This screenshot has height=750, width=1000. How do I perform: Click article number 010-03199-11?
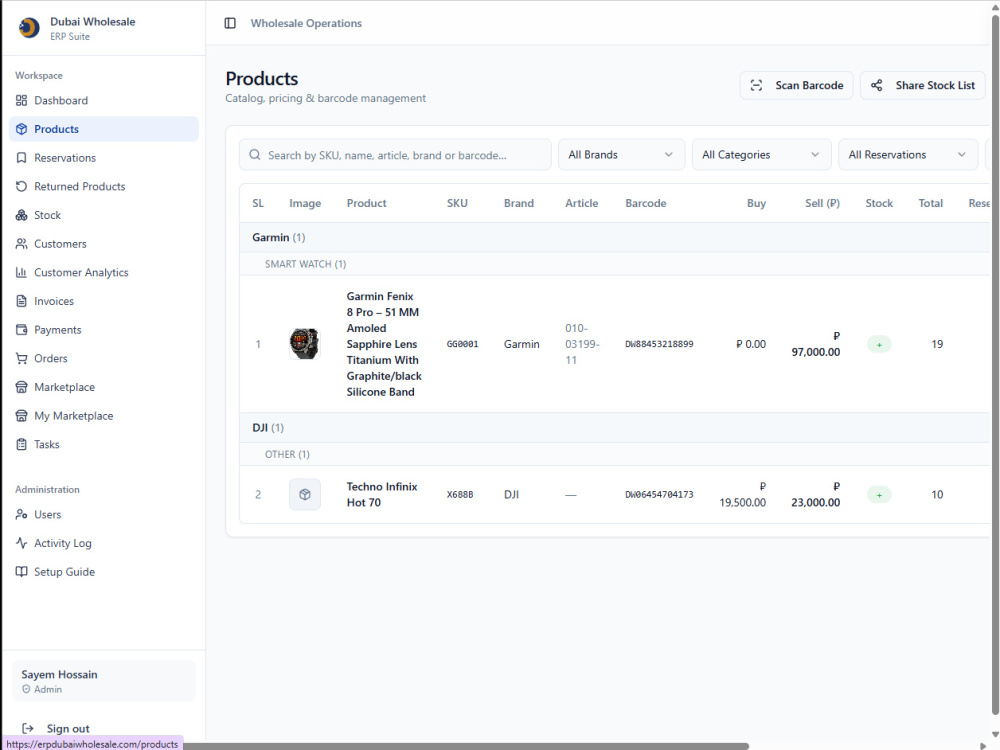point(582,344)
